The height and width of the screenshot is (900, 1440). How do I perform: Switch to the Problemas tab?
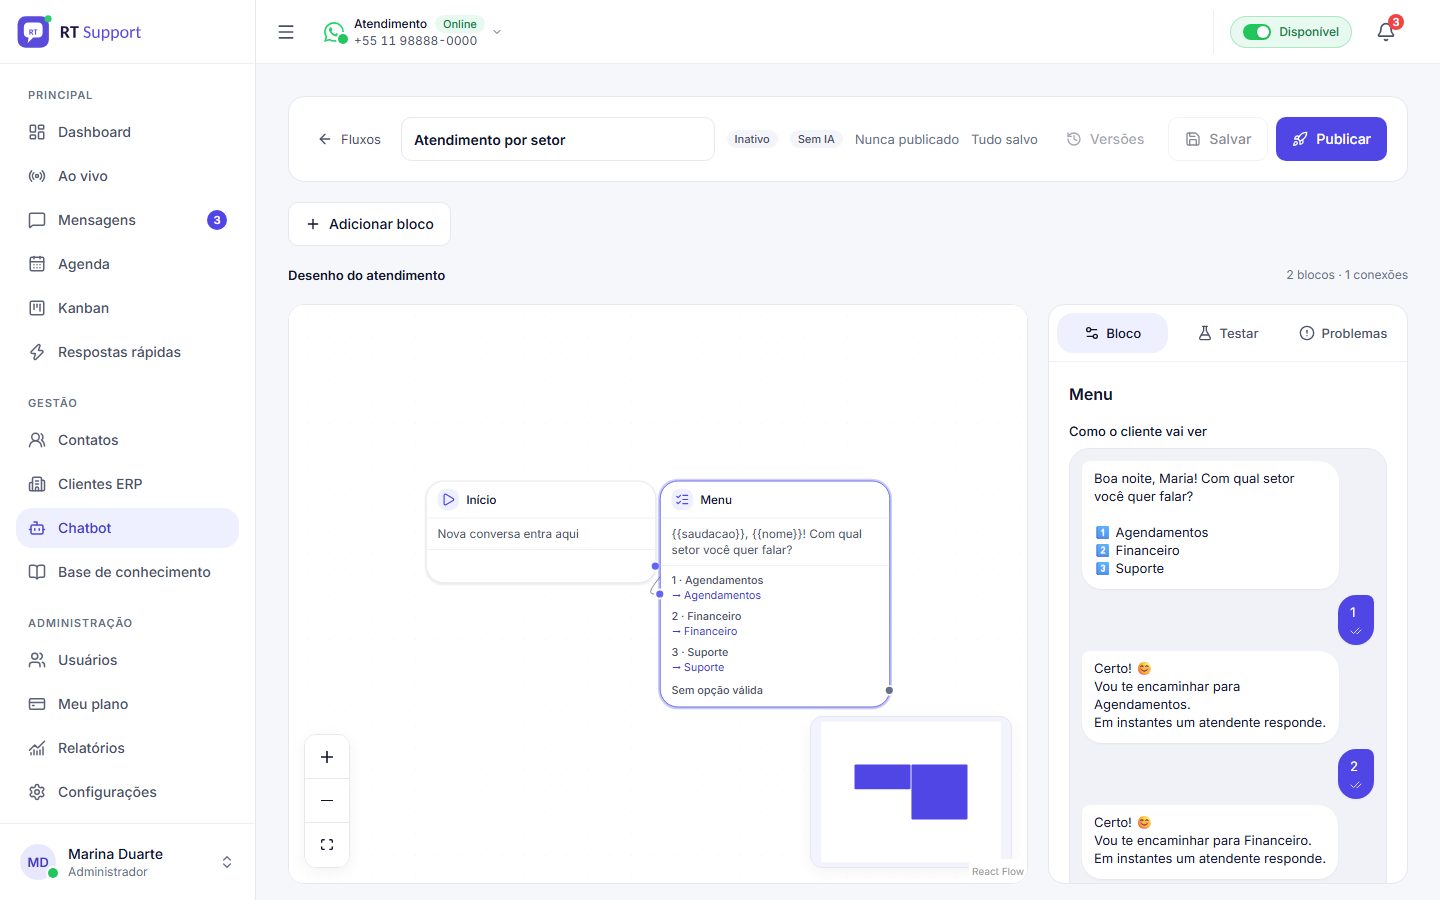tap(1343, 333)
